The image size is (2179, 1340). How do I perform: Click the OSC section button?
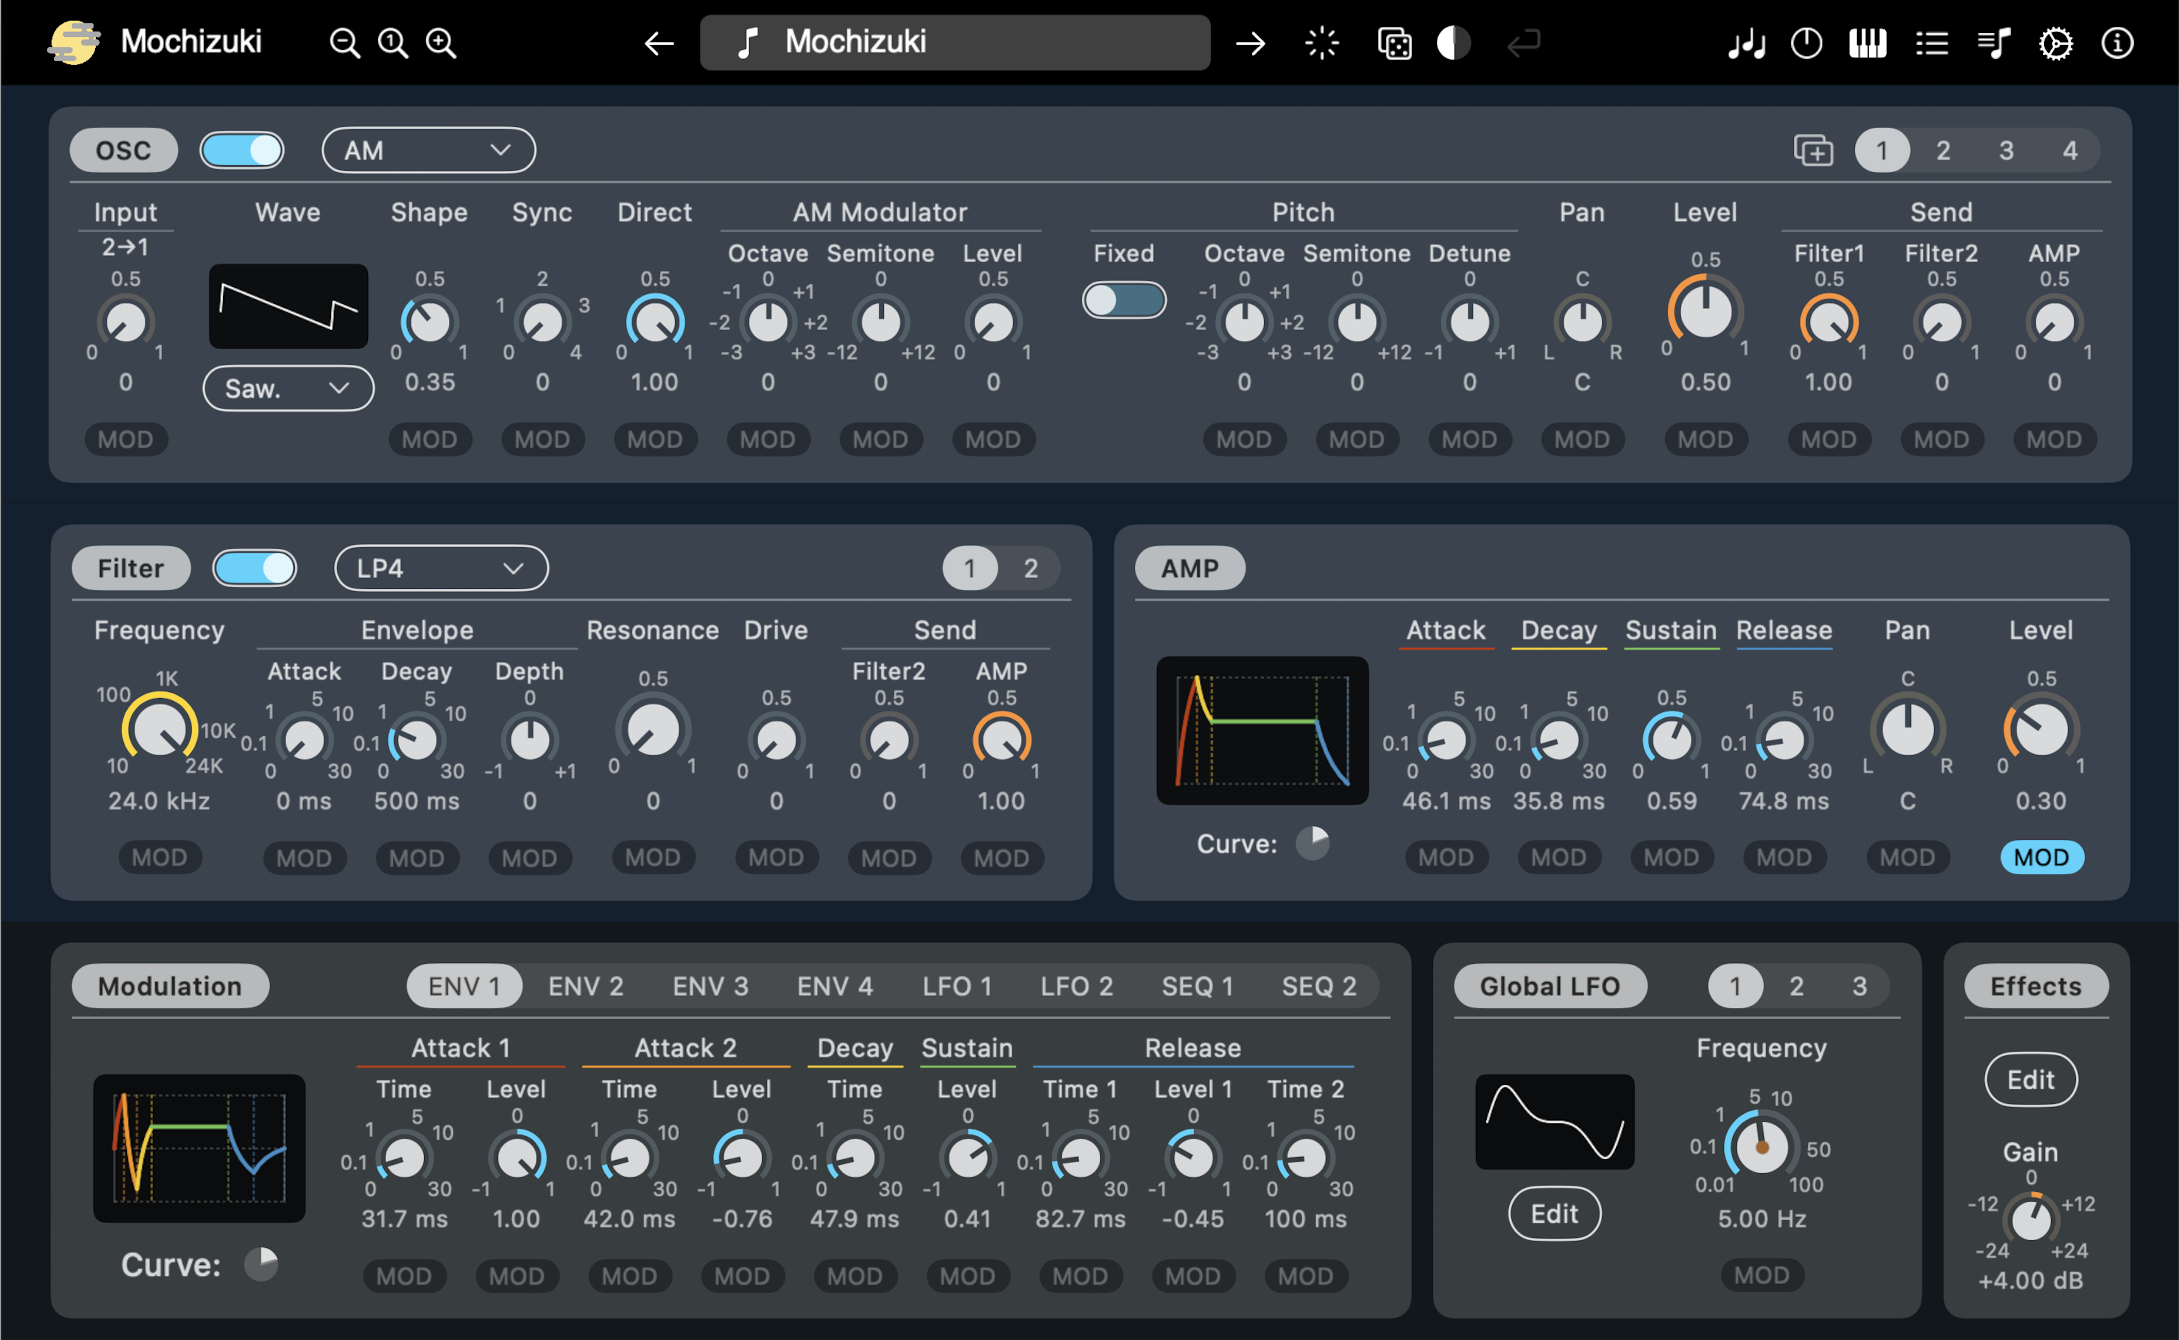(x=124, y=150)
